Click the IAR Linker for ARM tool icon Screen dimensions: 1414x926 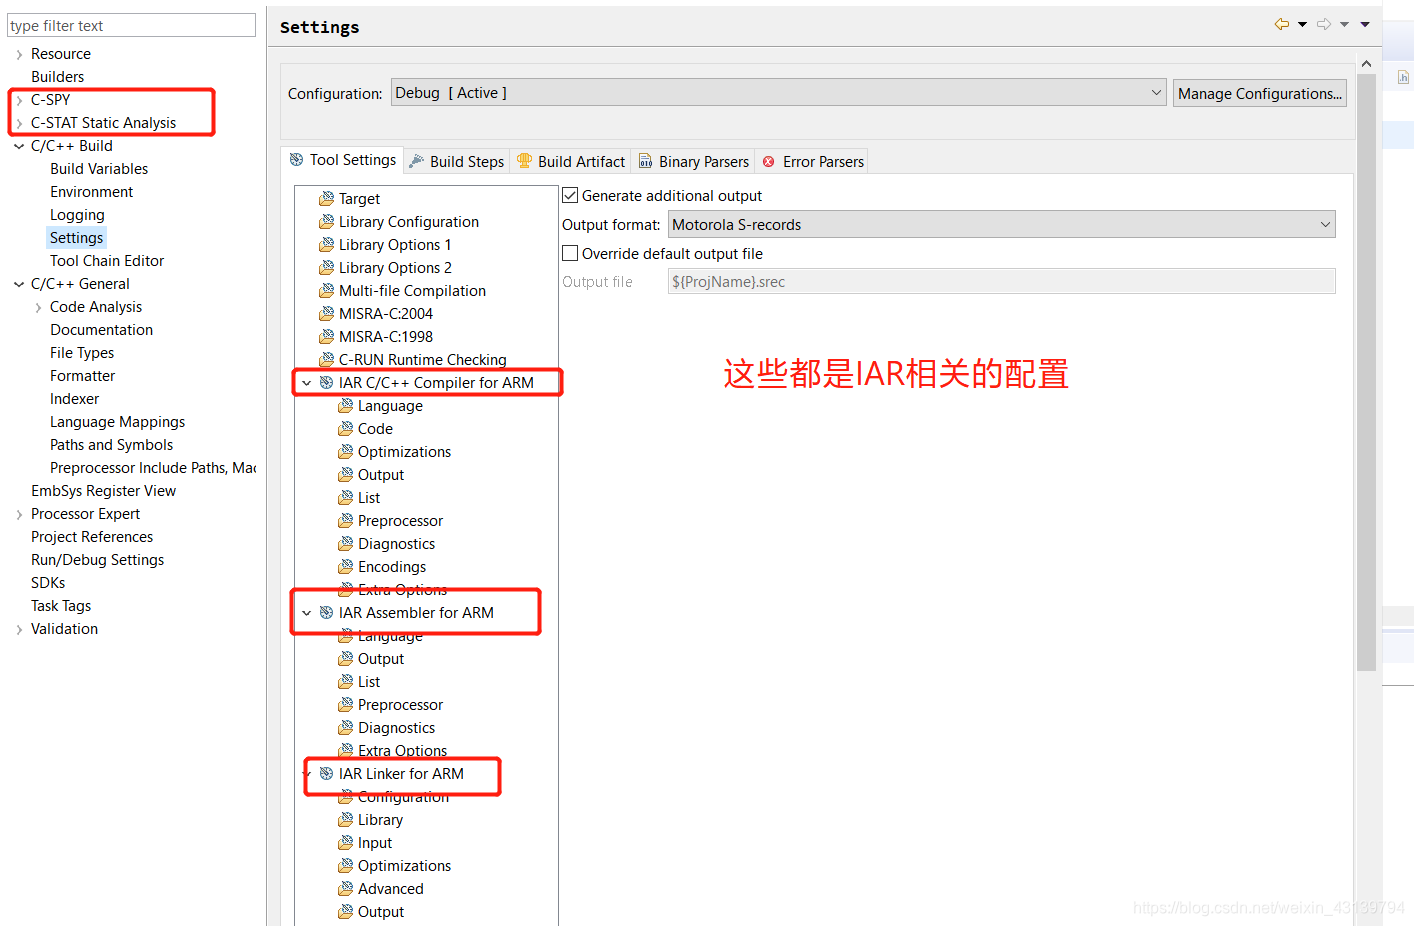pos(326,774)
